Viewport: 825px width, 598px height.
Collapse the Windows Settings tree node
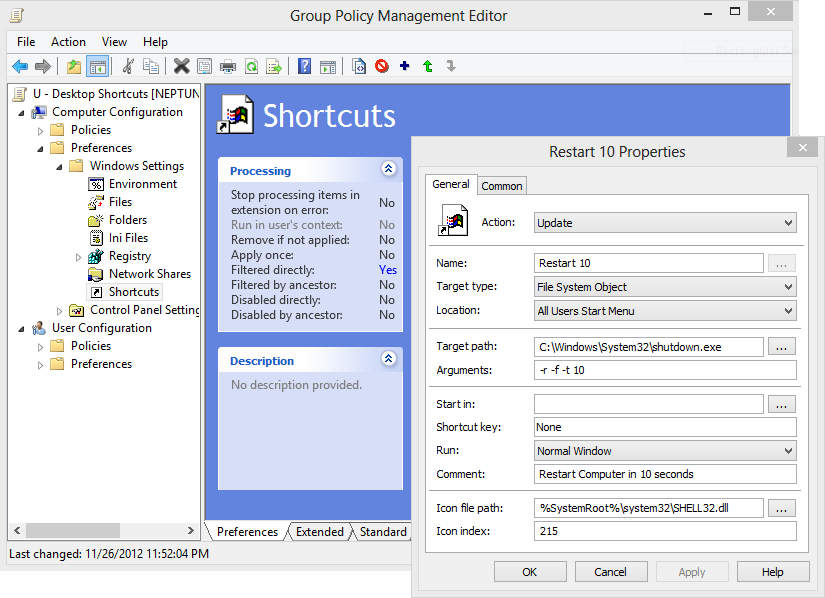point(58,165)
